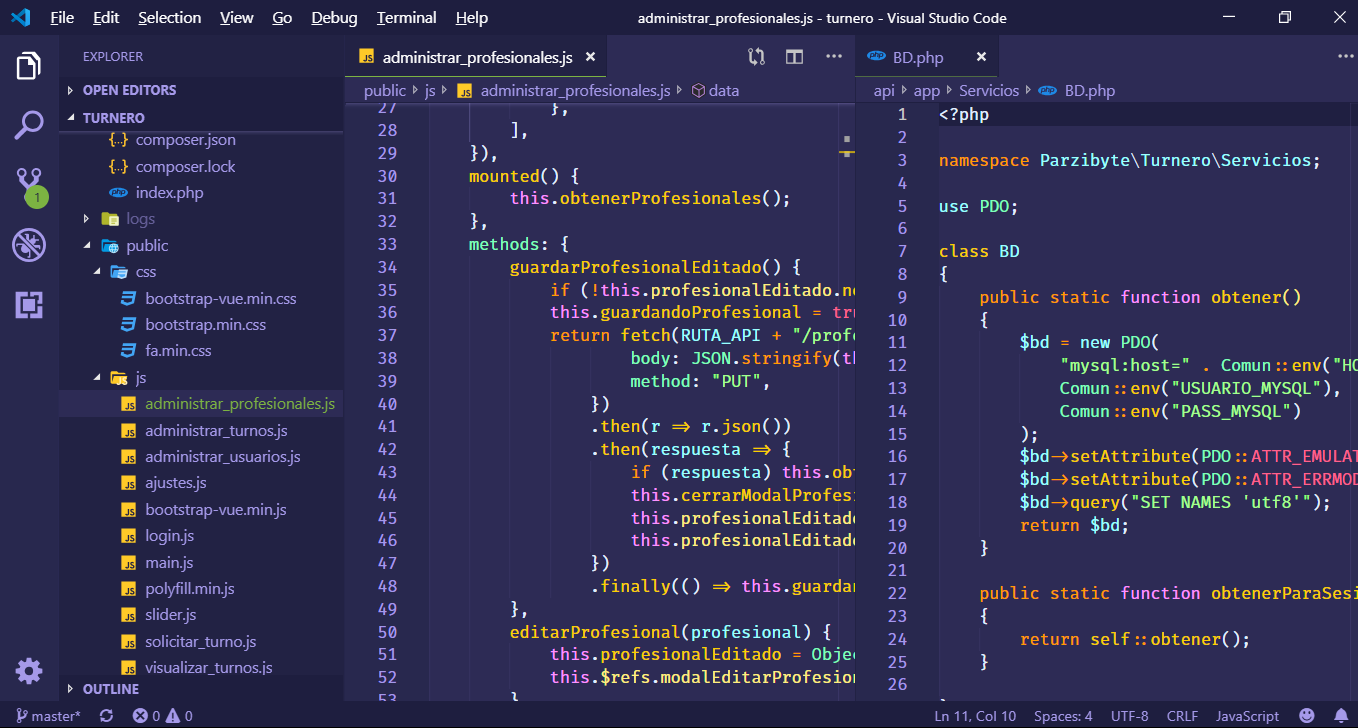The height and width of the screenshot is (728, 1358).
Task: Open the Debug menu
Action: (334, 18)
